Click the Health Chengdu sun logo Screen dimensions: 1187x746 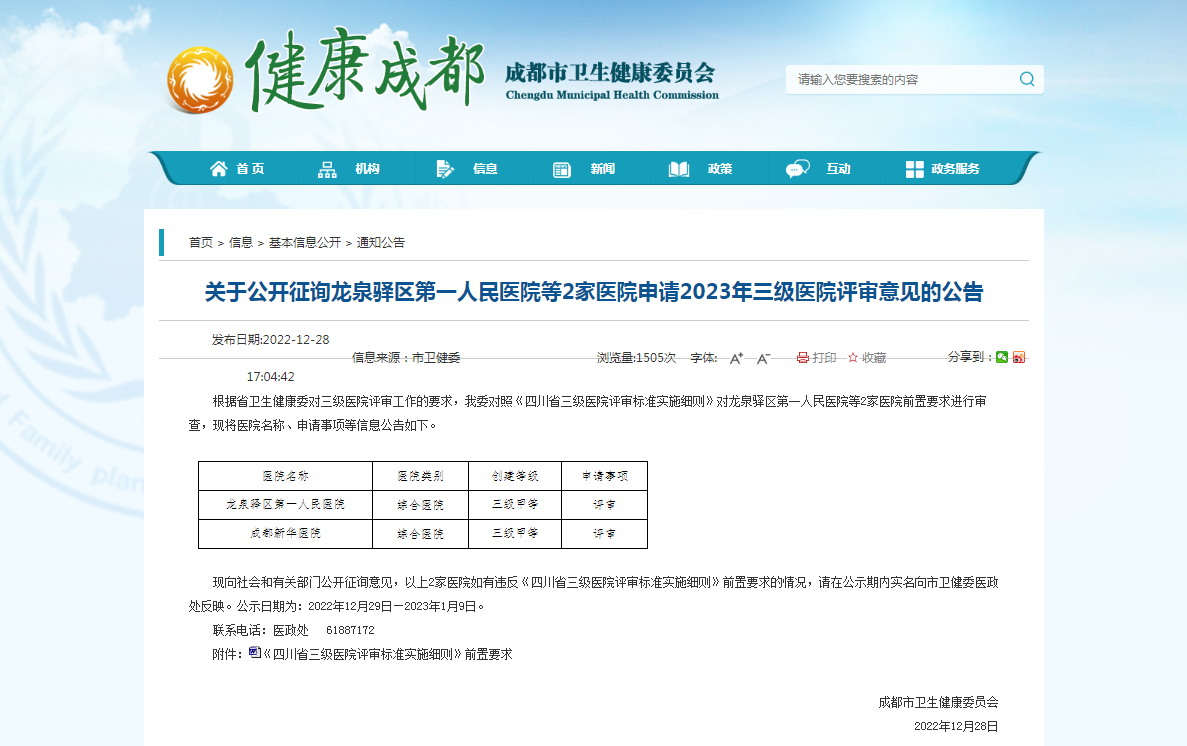click(x=200, y=79)
